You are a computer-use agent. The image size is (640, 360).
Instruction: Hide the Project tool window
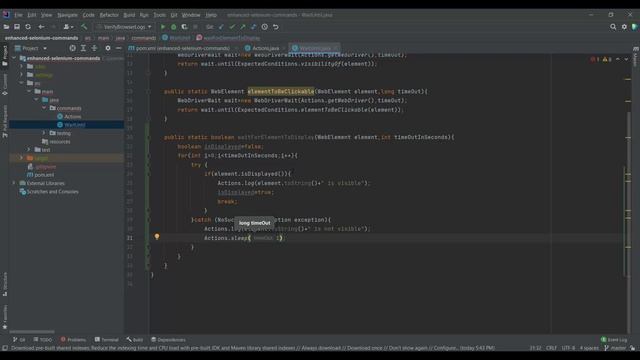[118, 48]
